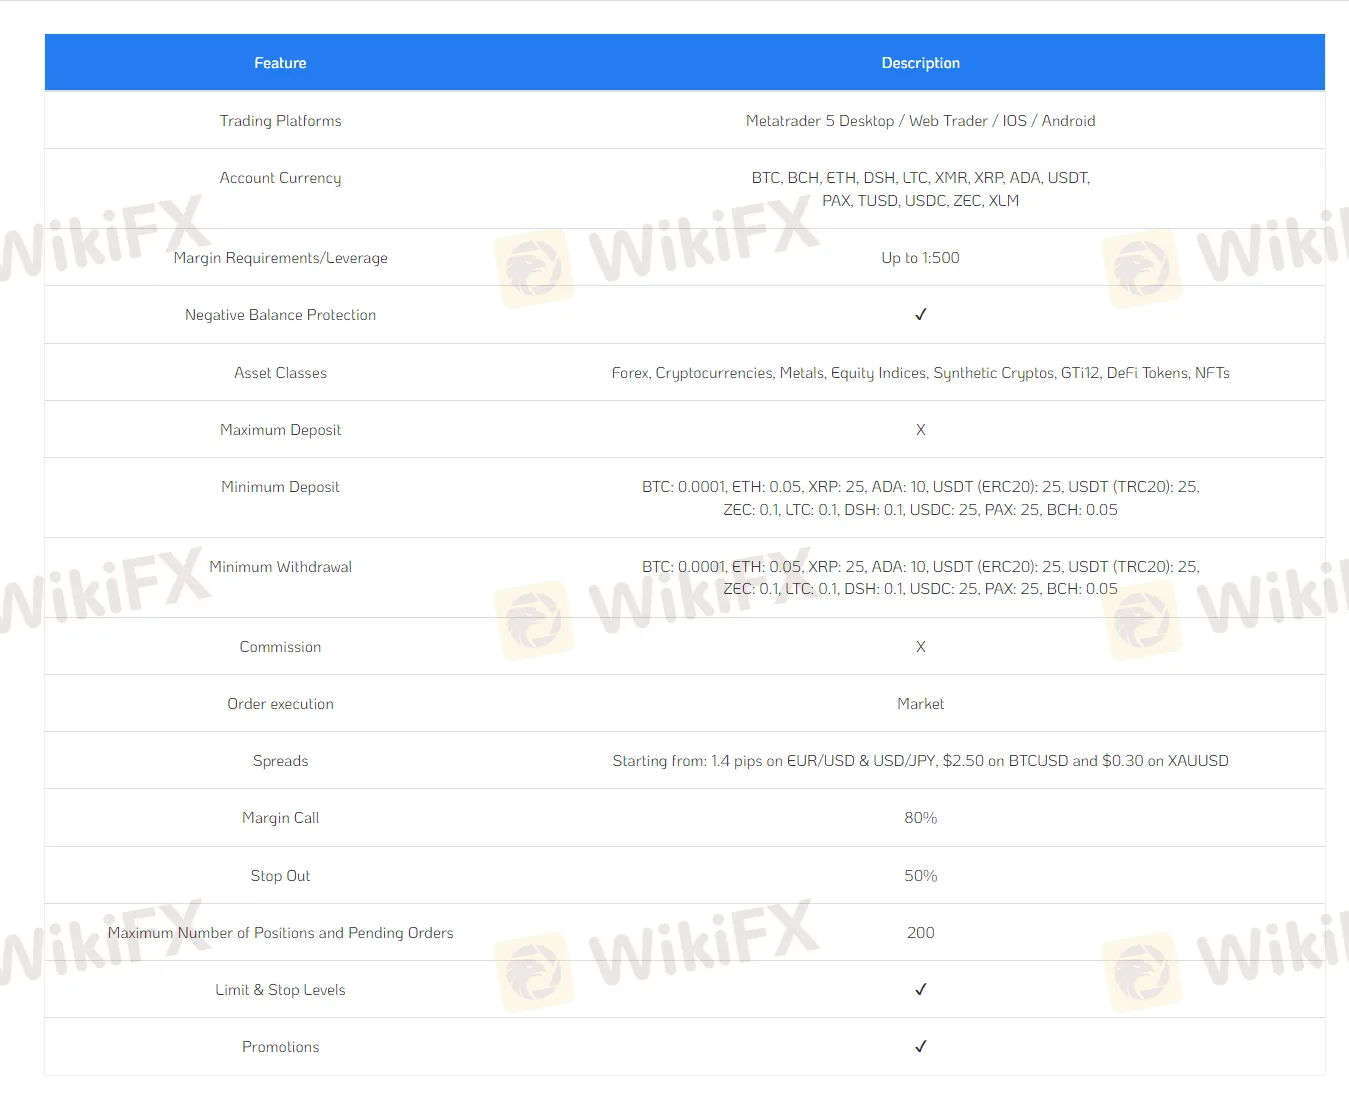Select the Feature column header

click(280, 62)
